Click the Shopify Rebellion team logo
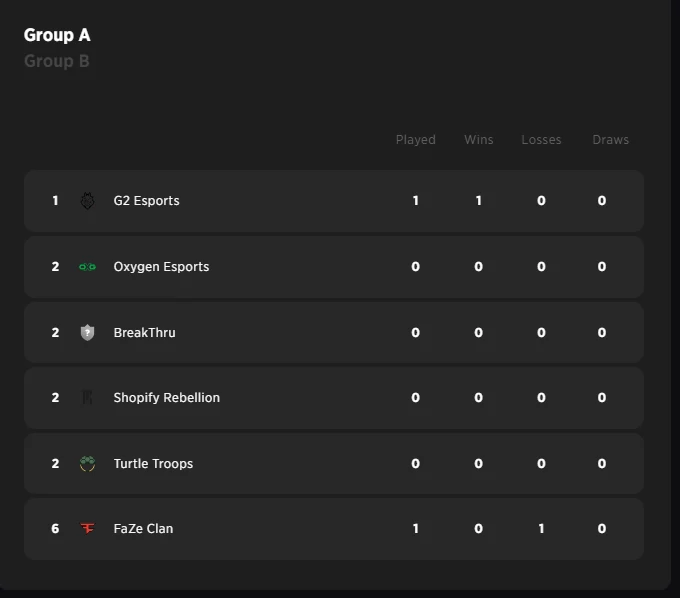 click(87, 397)
